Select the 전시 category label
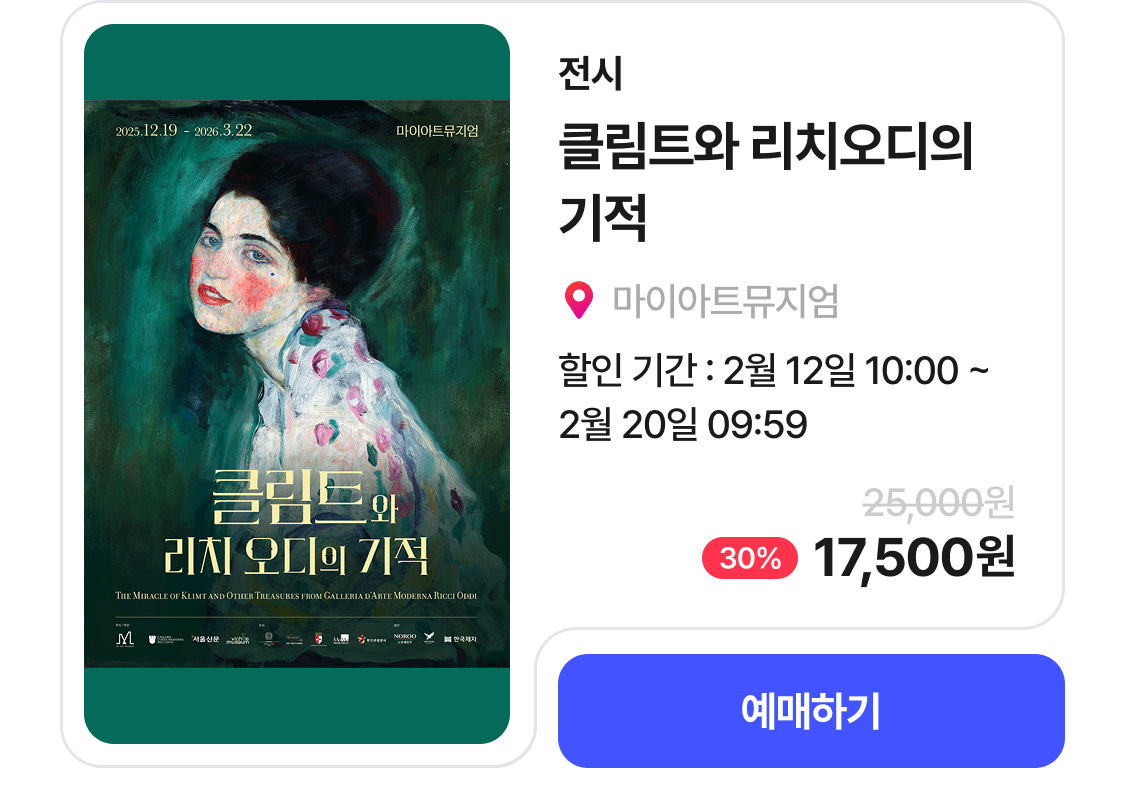 click(590, 73)
